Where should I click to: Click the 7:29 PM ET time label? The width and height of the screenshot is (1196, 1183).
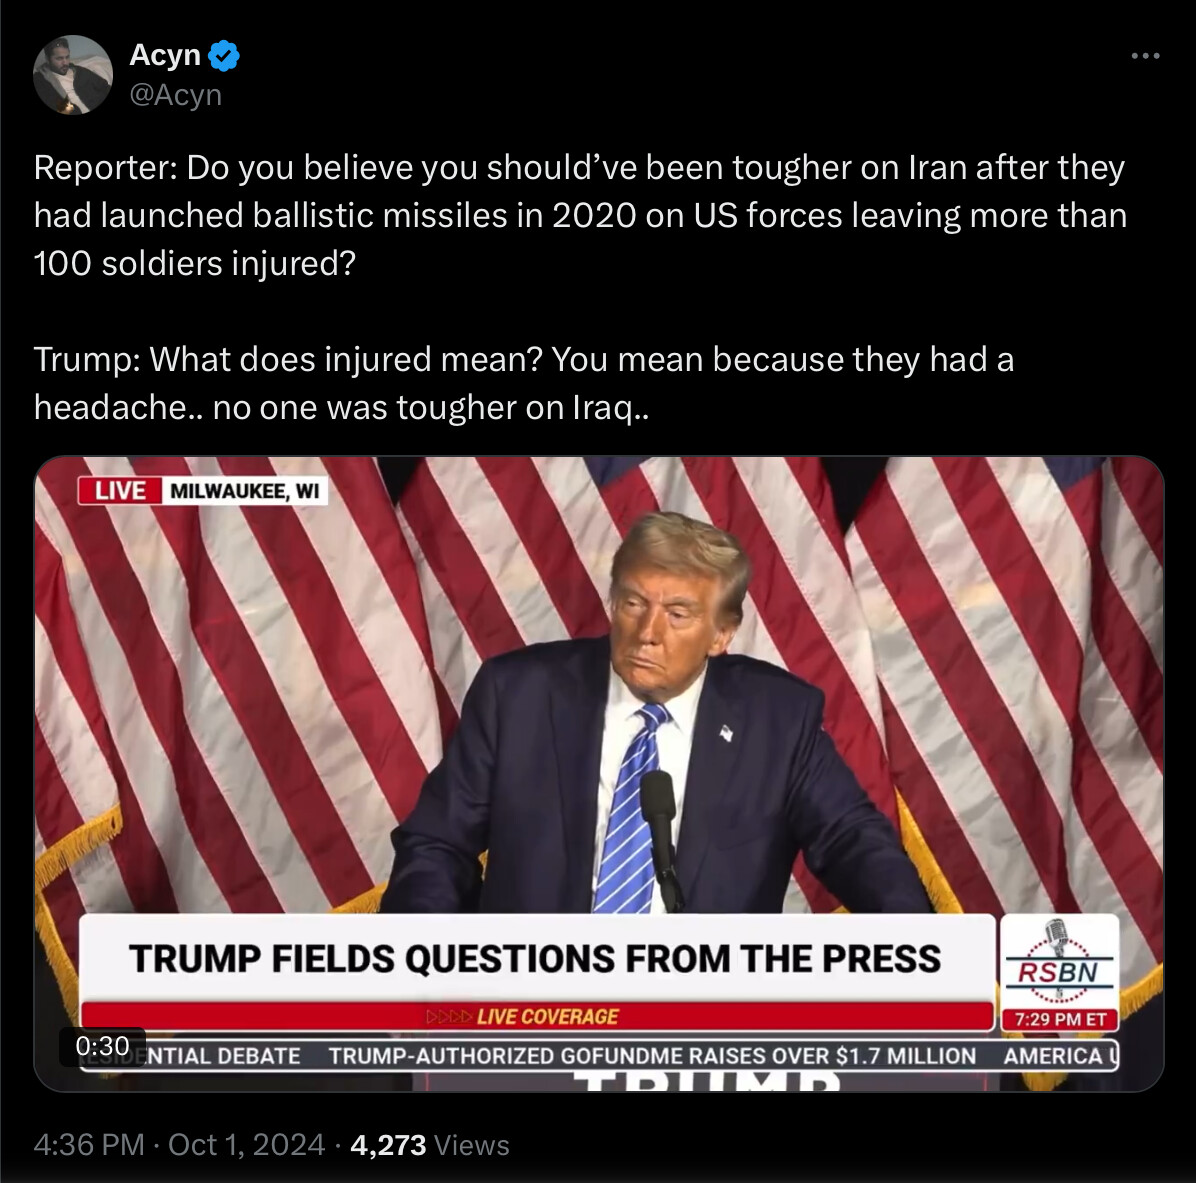point(1059,1020)
